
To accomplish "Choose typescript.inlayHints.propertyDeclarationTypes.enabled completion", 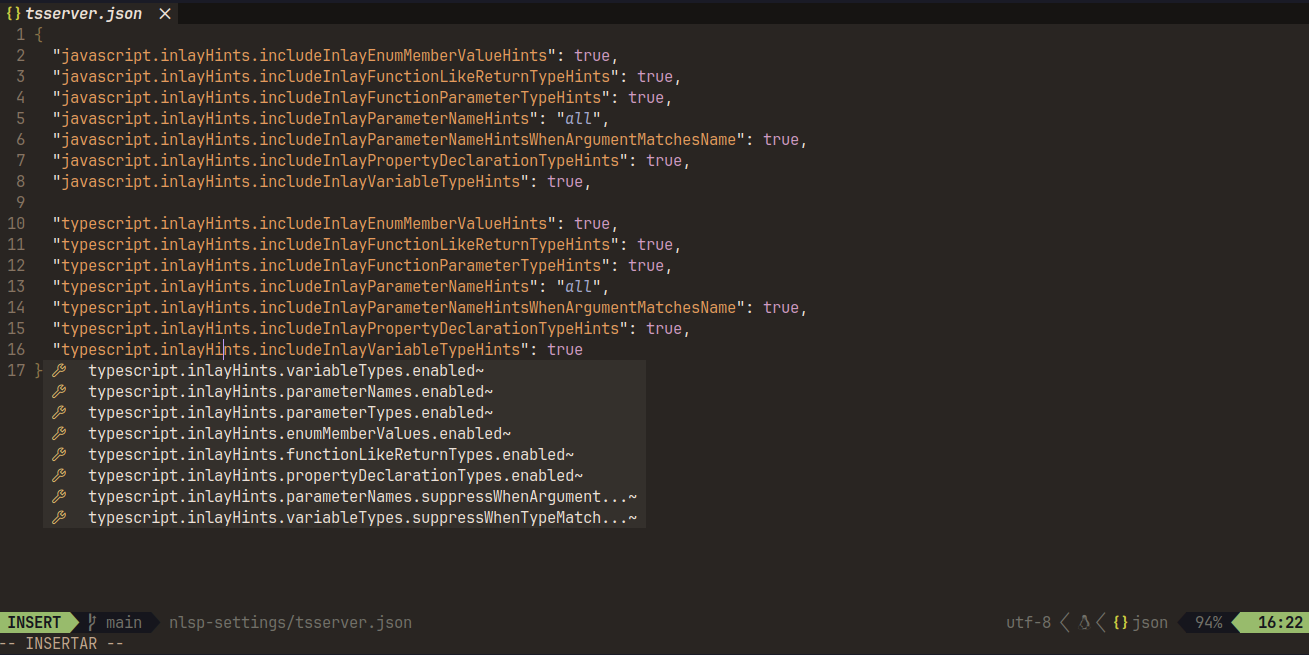I will tap(344, 476).
